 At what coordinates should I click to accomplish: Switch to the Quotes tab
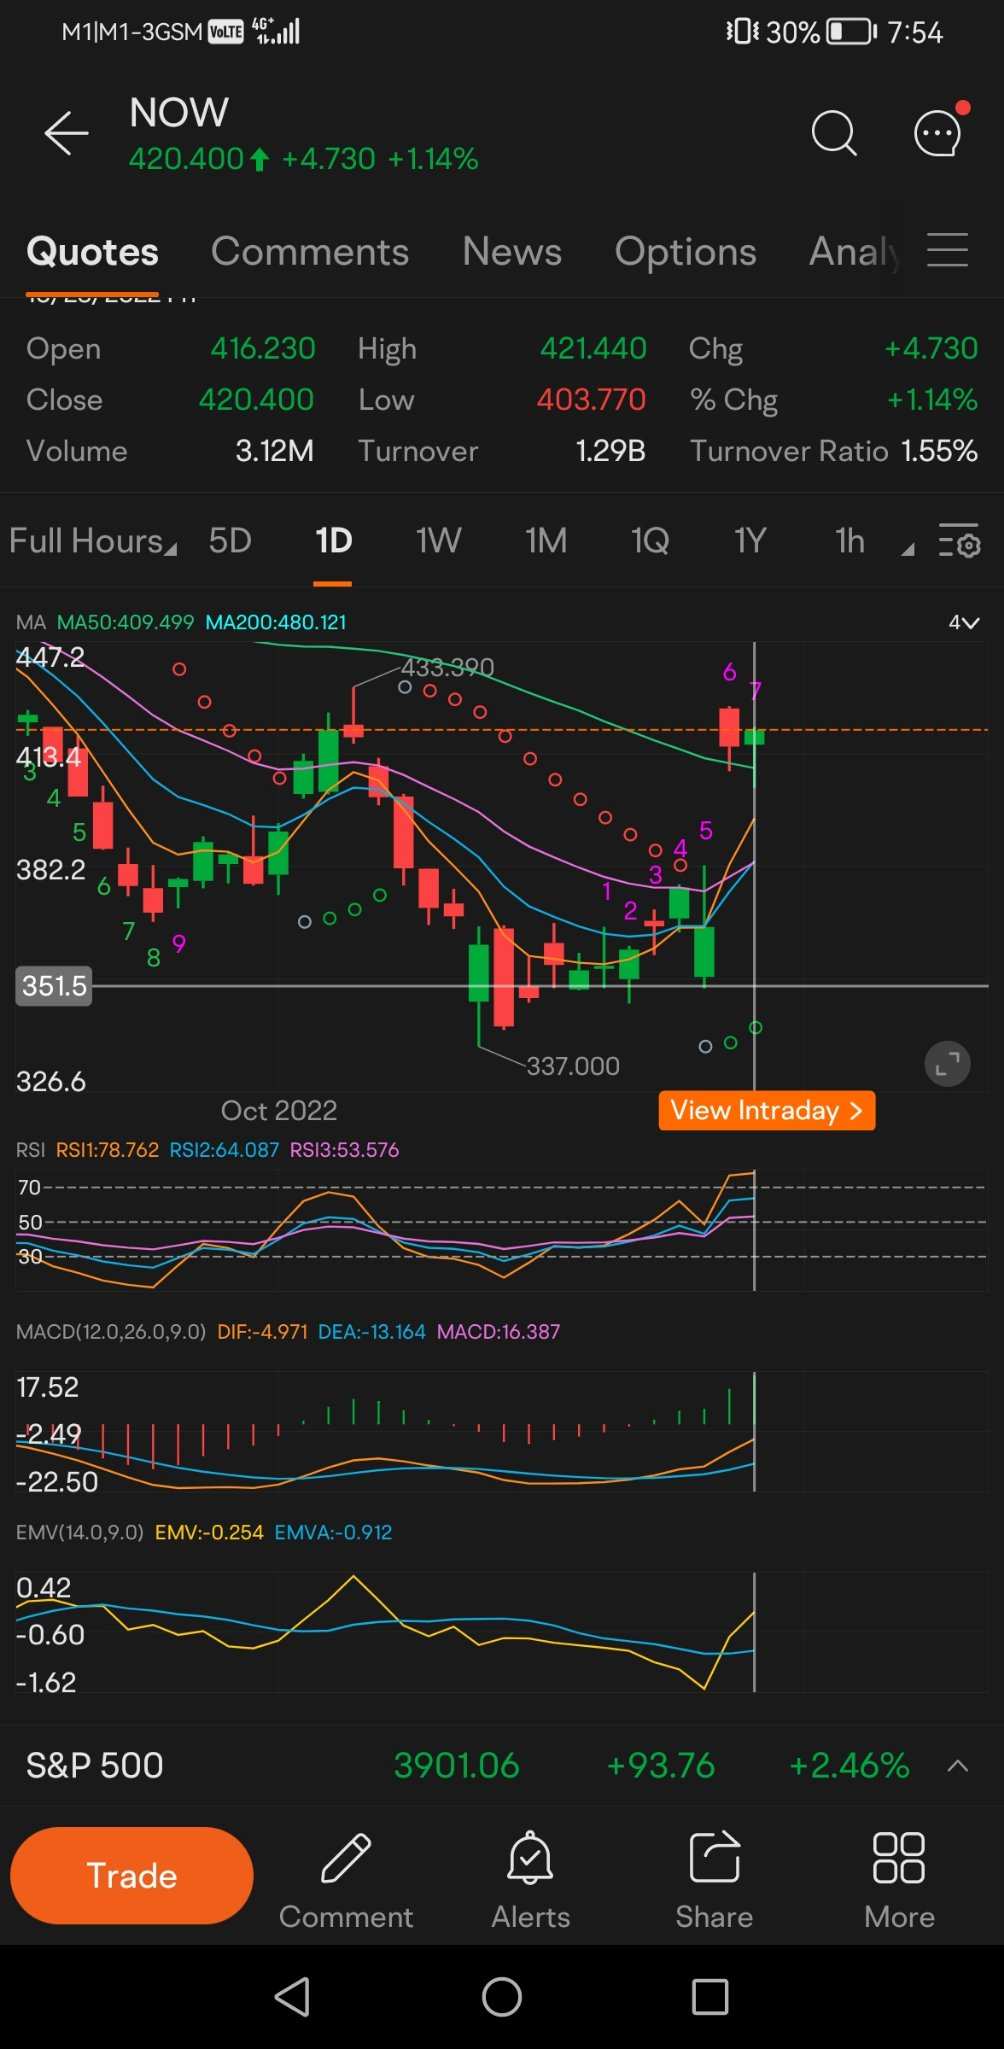[x=93, y=252]
